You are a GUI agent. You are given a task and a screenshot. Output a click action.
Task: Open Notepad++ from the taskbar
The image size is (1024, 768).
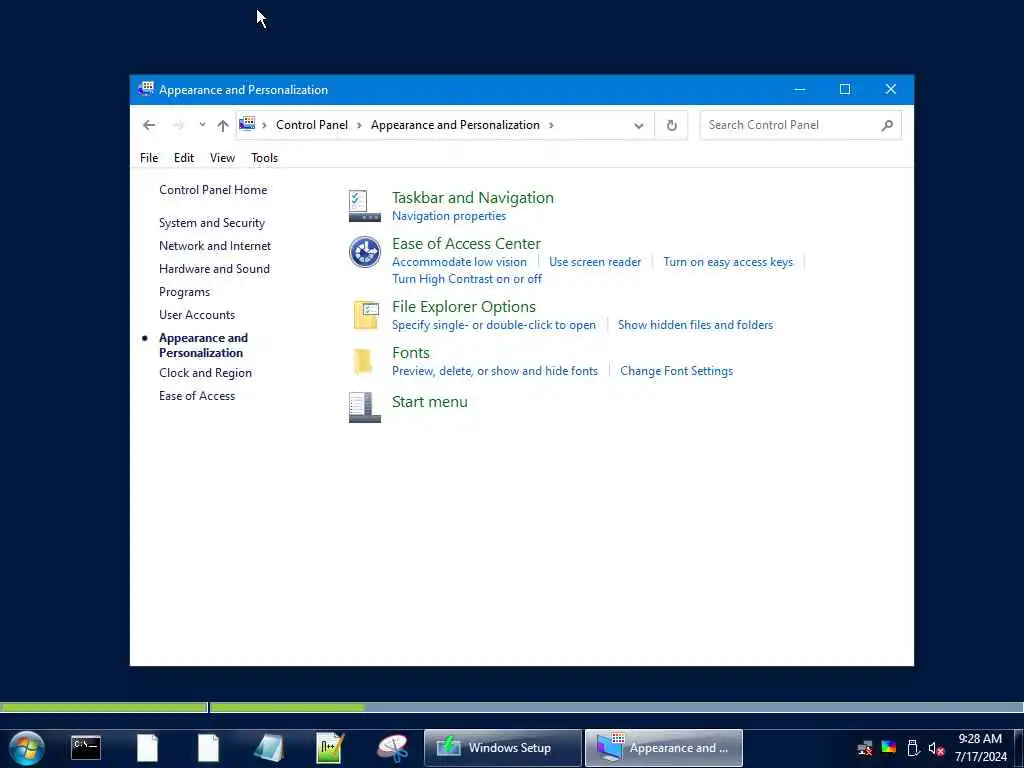pos(330,748)
